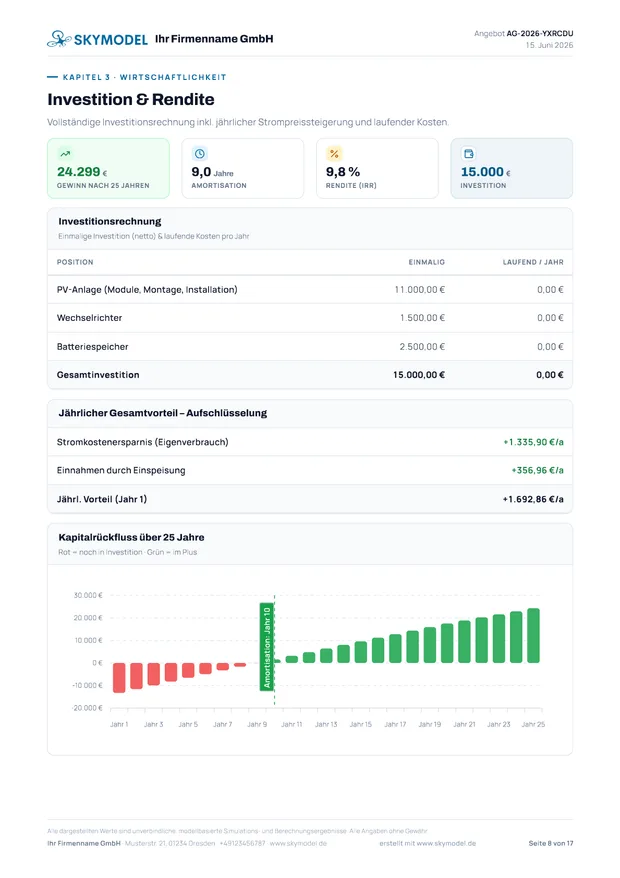Click the Jährl. Vorteil (Jahr 1) row
620x878 pixels.
310,499
